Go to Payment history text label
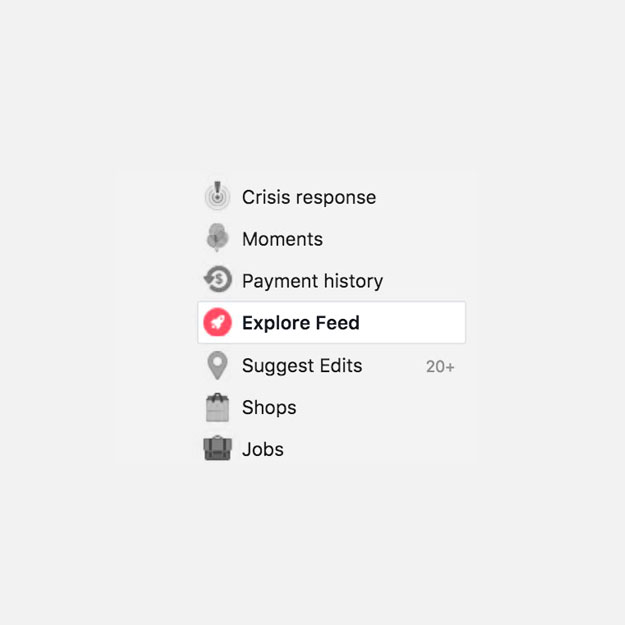The width and height of the screenshot is (625, 625). coord(312,281)
